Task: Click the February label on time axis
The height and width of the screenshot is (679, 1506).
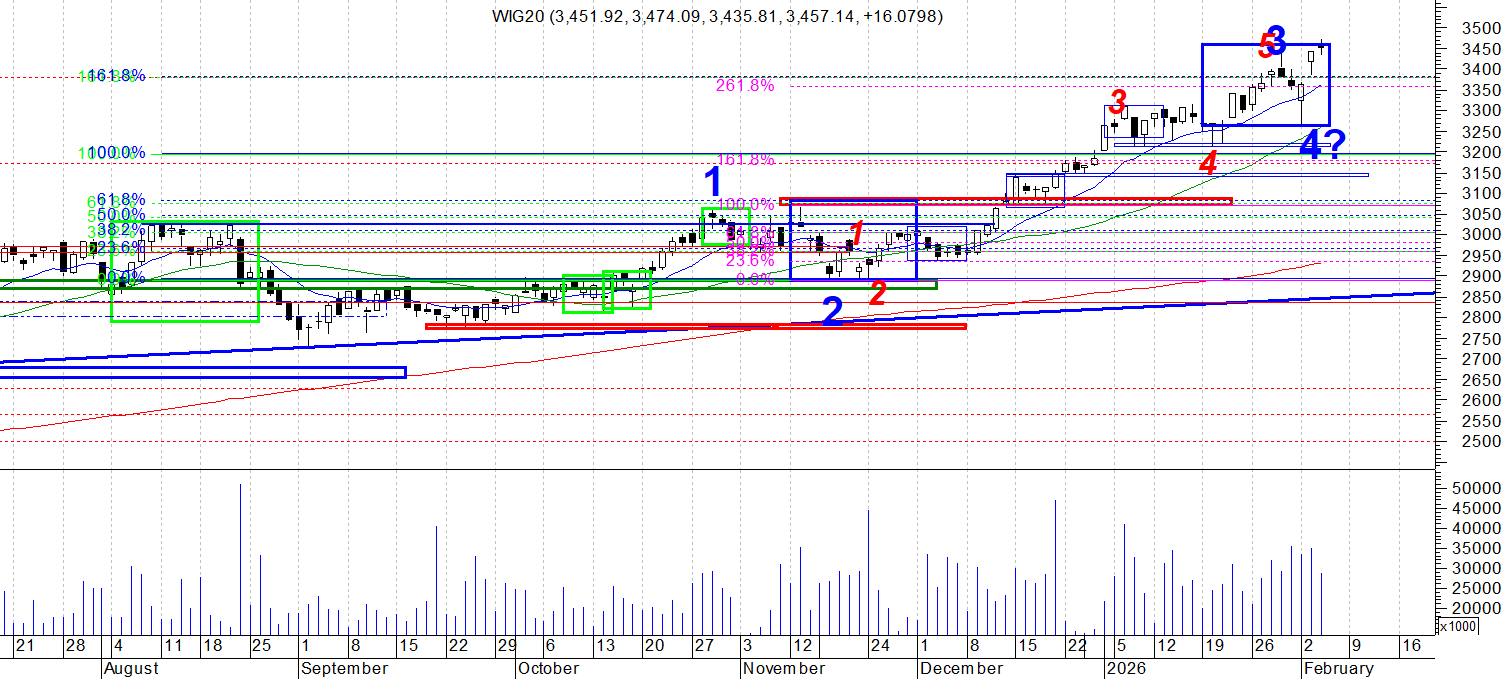Action: [1337, 668]
